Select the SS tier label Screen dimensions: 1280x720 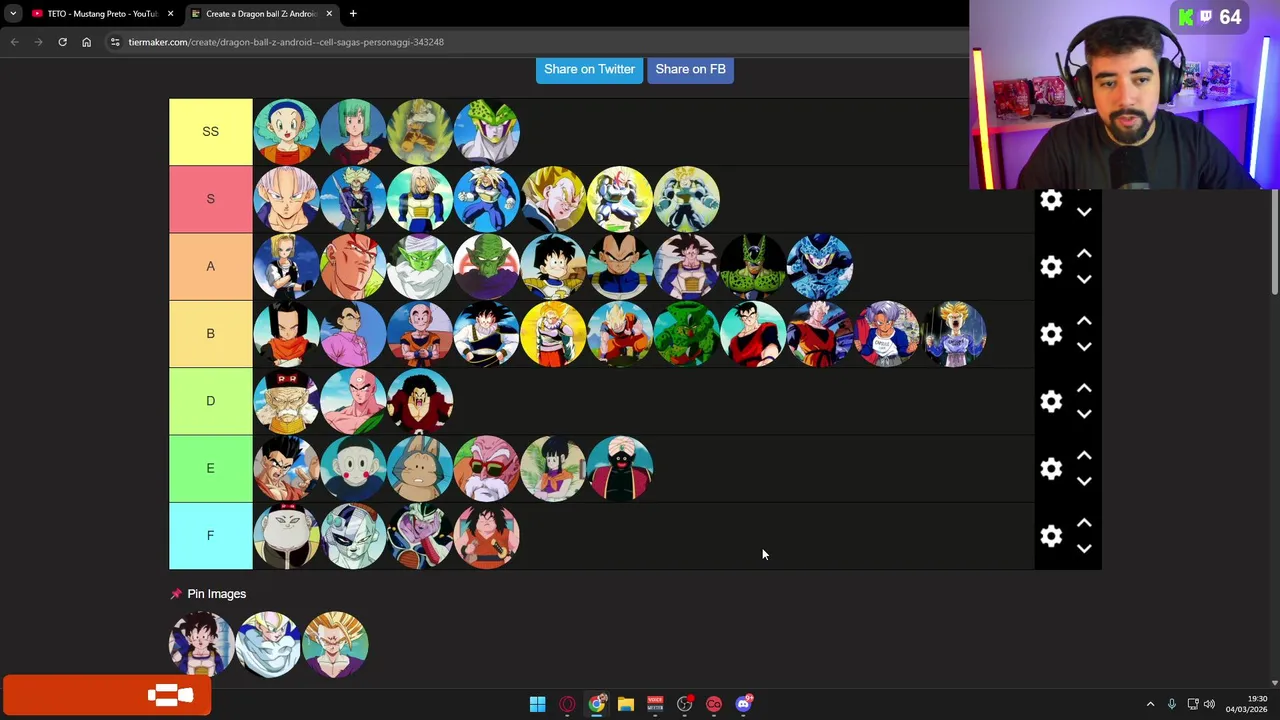click(210, 132)
